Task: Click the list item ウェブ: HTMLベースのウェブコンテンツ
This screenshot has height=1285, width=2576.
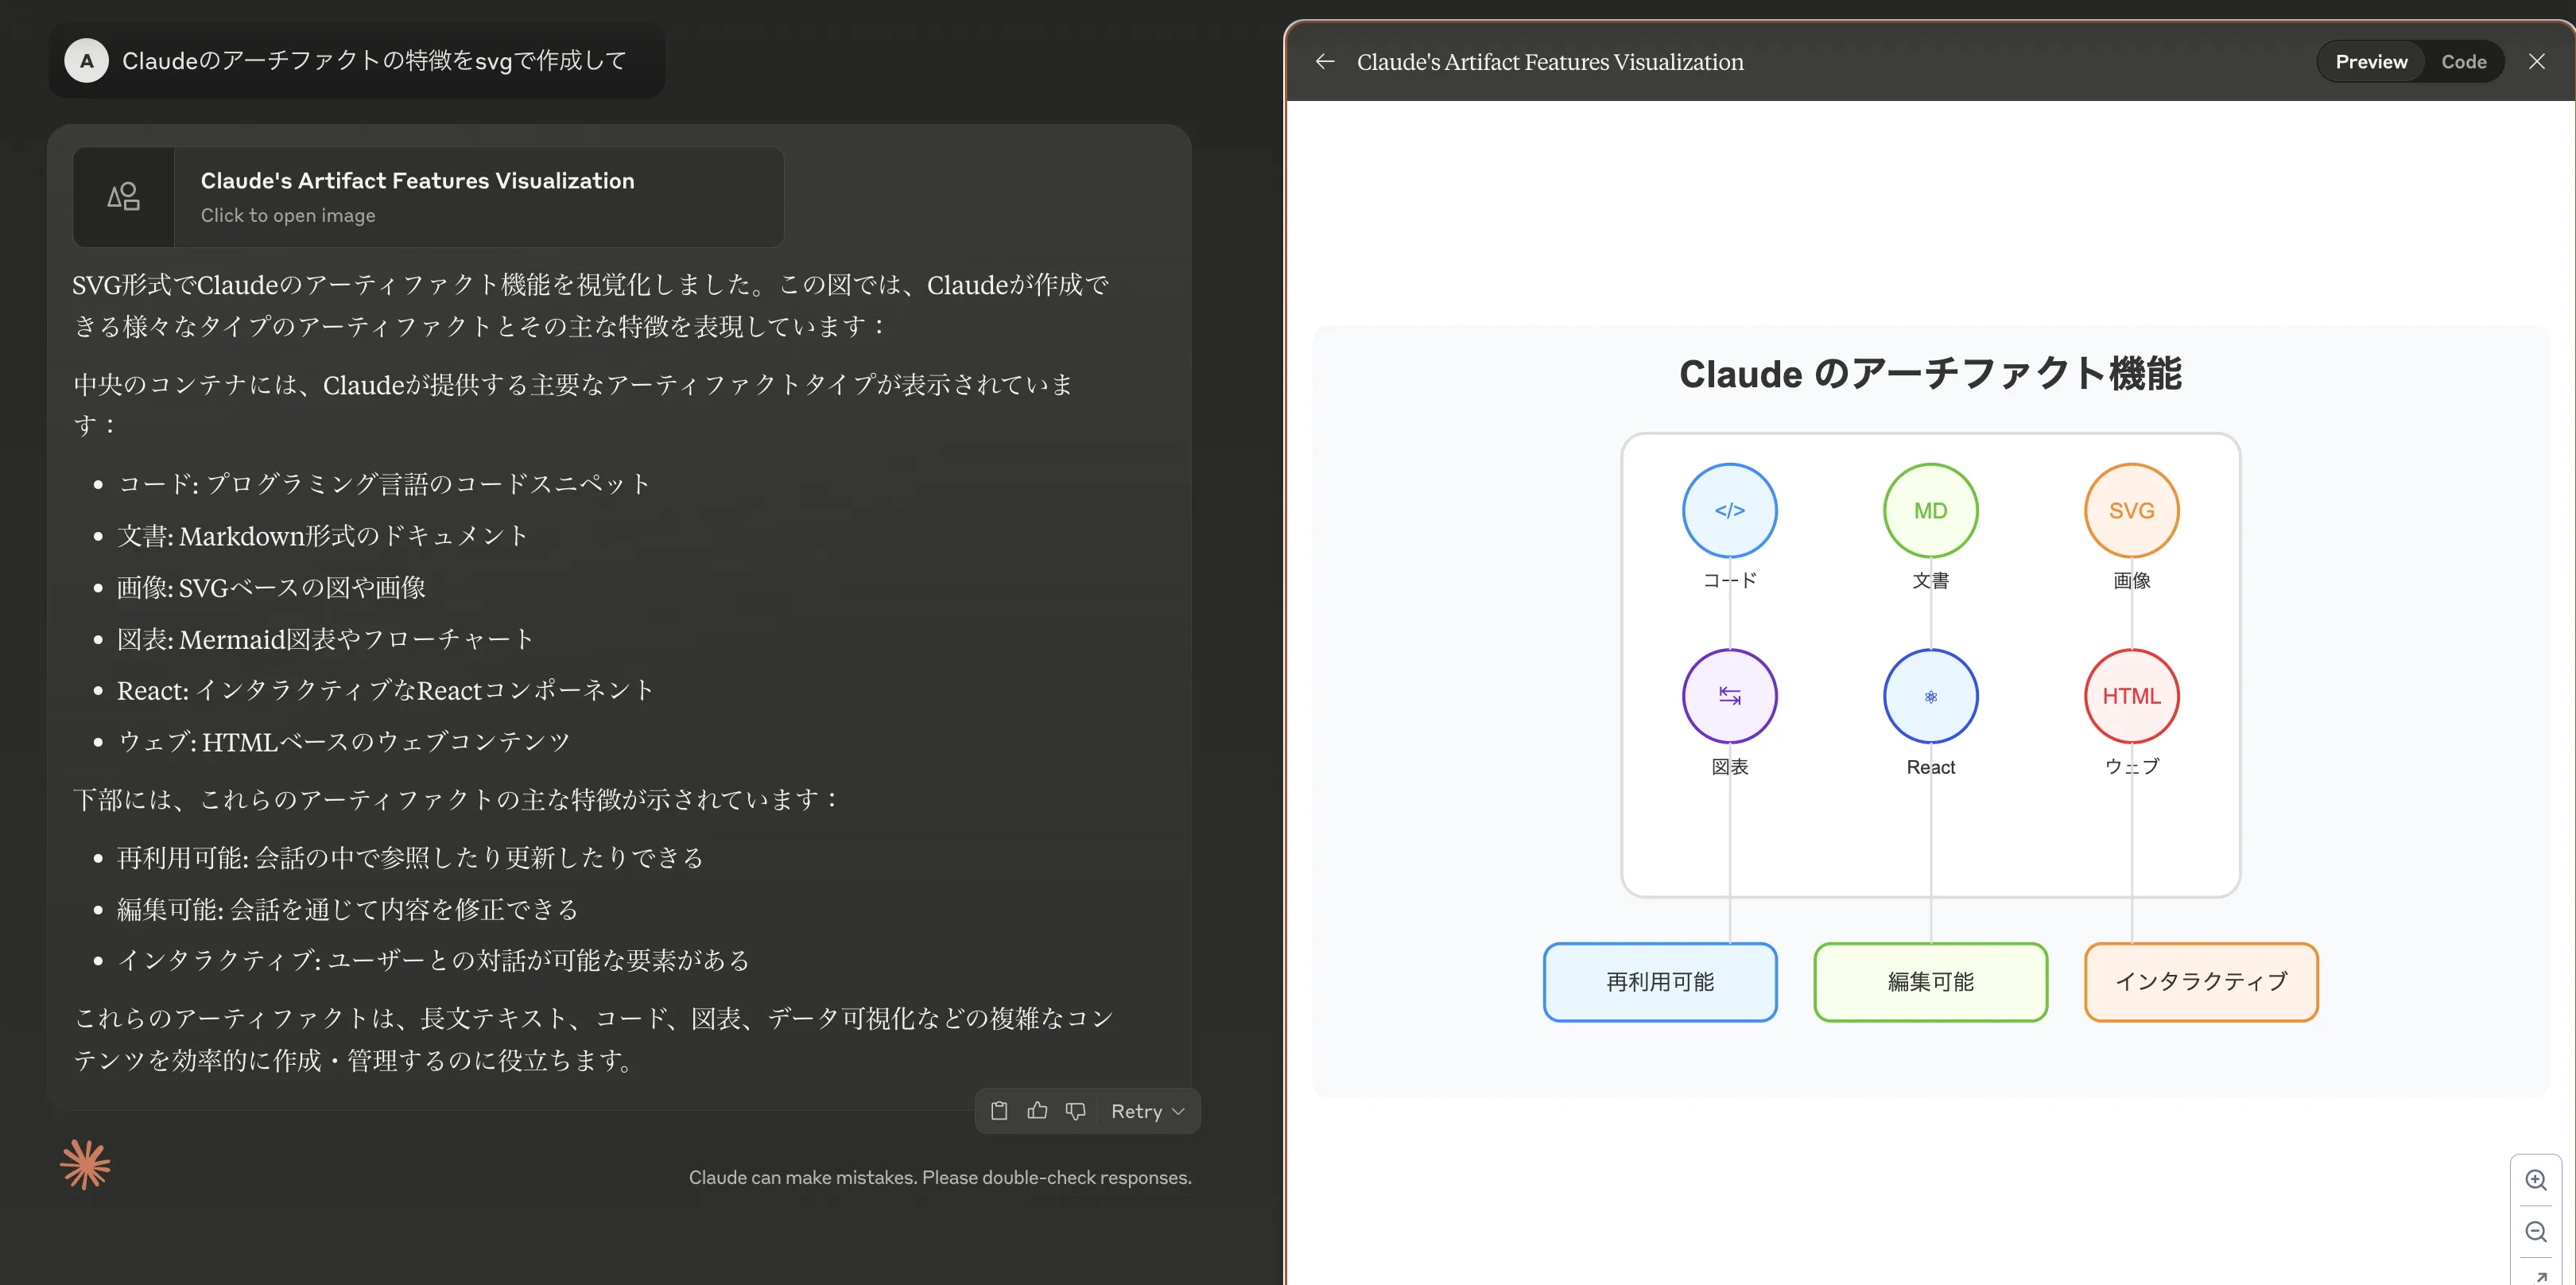Action: 344,742
